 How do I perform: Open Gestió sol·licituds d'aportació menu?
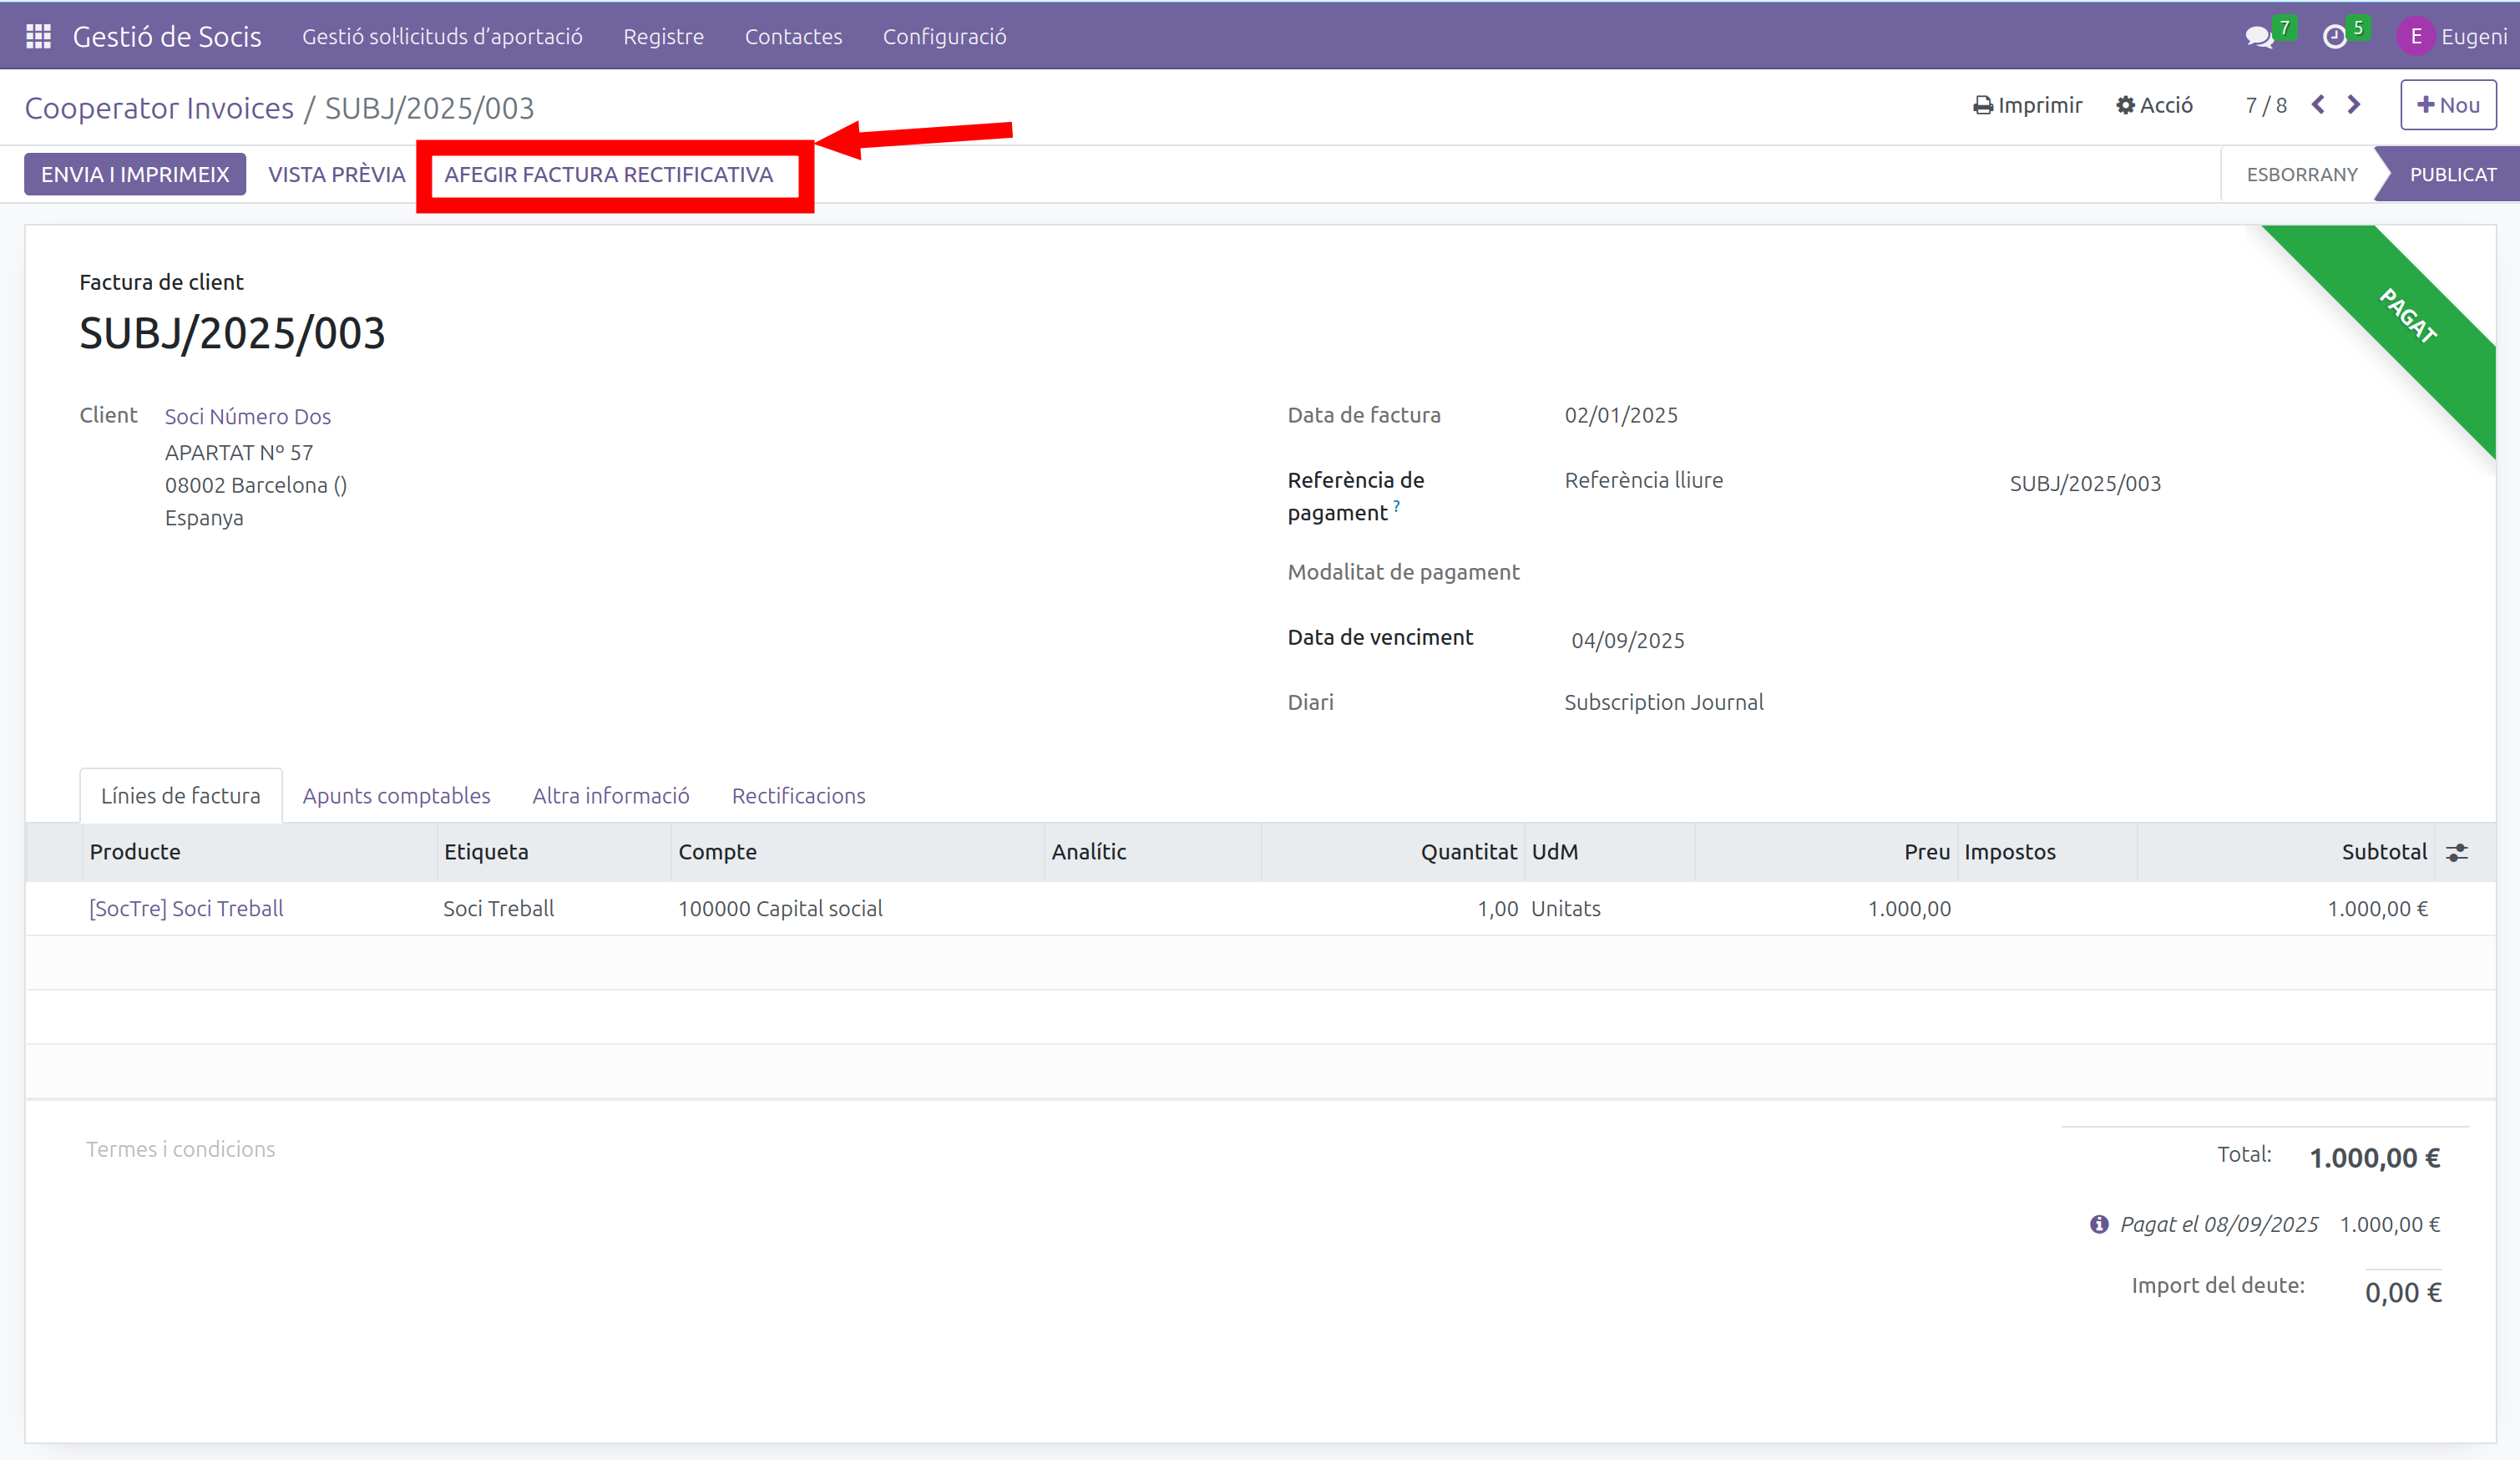pos(442,37)
